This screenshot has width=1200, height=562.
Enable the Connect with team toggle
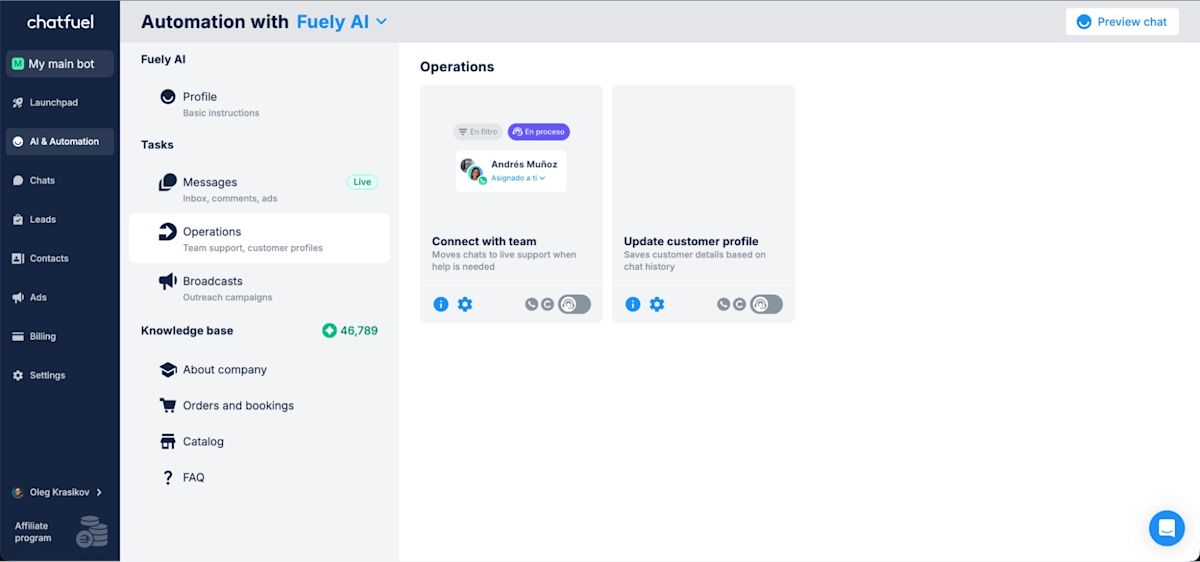[574, 304]
